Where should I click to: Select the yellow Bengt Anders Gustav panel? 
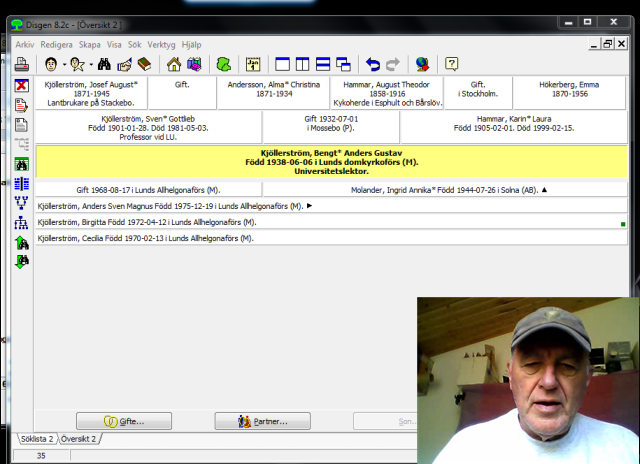331,162
